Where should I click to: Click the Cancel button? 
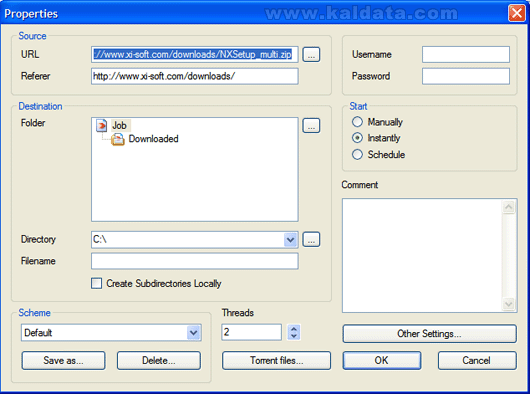(x=477, y=361)
